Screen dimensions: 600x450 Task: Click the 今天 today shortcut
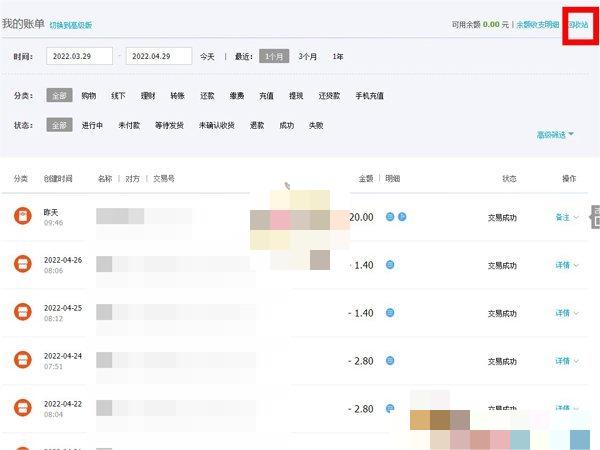[x=207, y=57]
